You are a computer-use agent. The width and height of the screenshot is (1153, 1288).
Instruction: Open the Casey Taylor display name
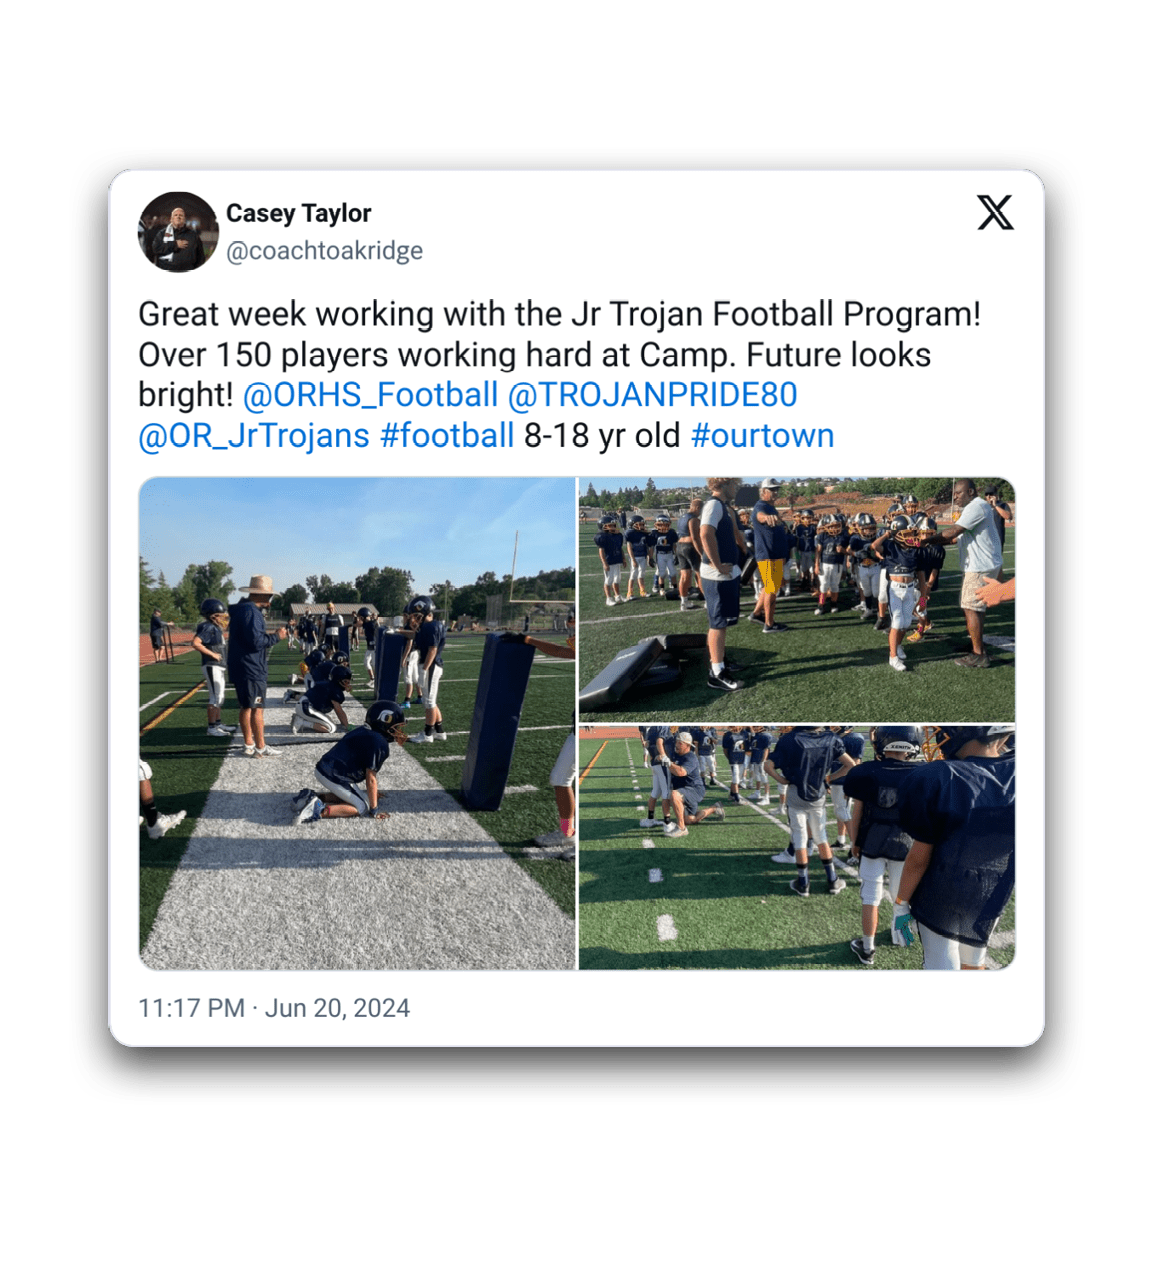coord(298,213)
